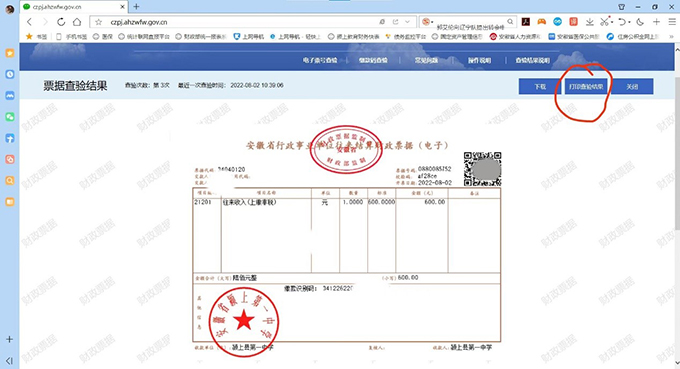Click the yellow star icon in left sidebar
Screen dimensions: 680x369
[x=10, y=53]
